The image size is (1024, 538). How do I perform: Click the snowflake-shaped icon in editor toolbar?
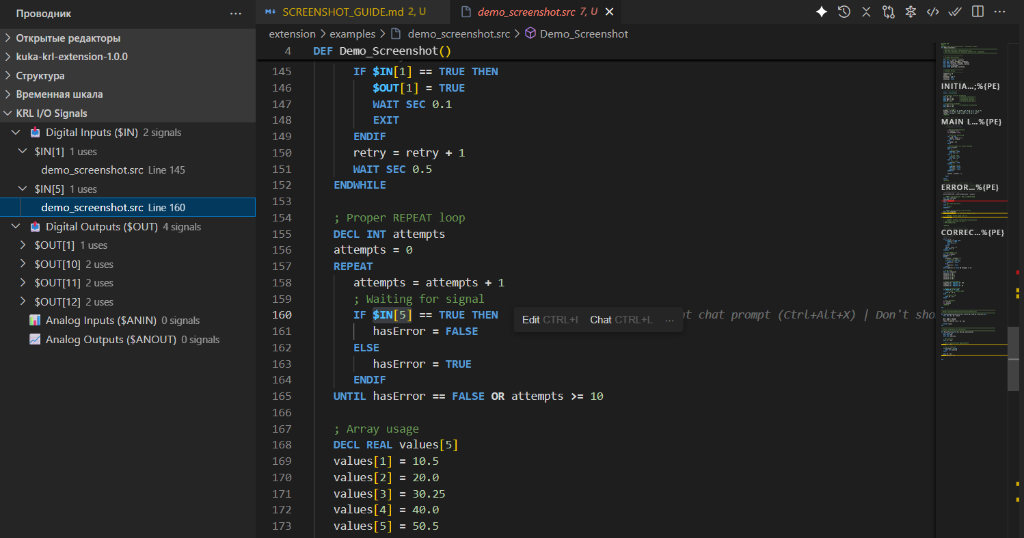pyautogui.click(x=910, y=12)
